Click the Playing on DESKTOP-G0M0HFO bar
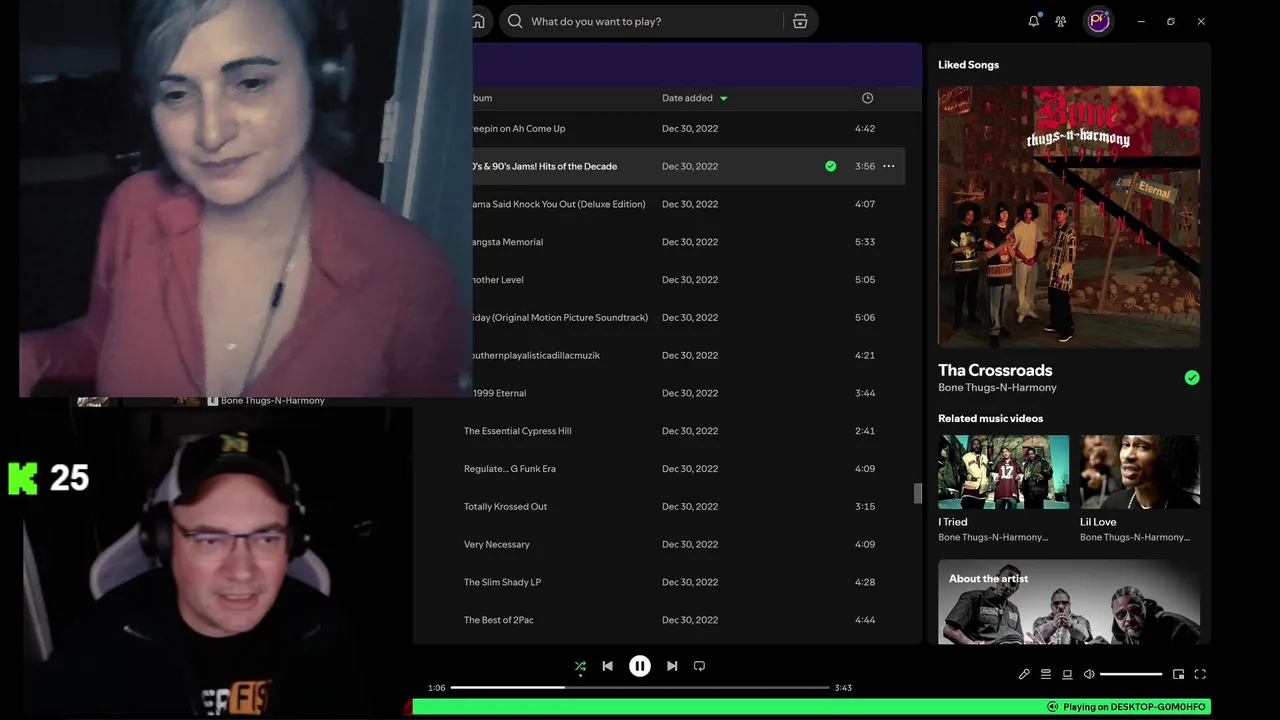 [x=812, y=707]
